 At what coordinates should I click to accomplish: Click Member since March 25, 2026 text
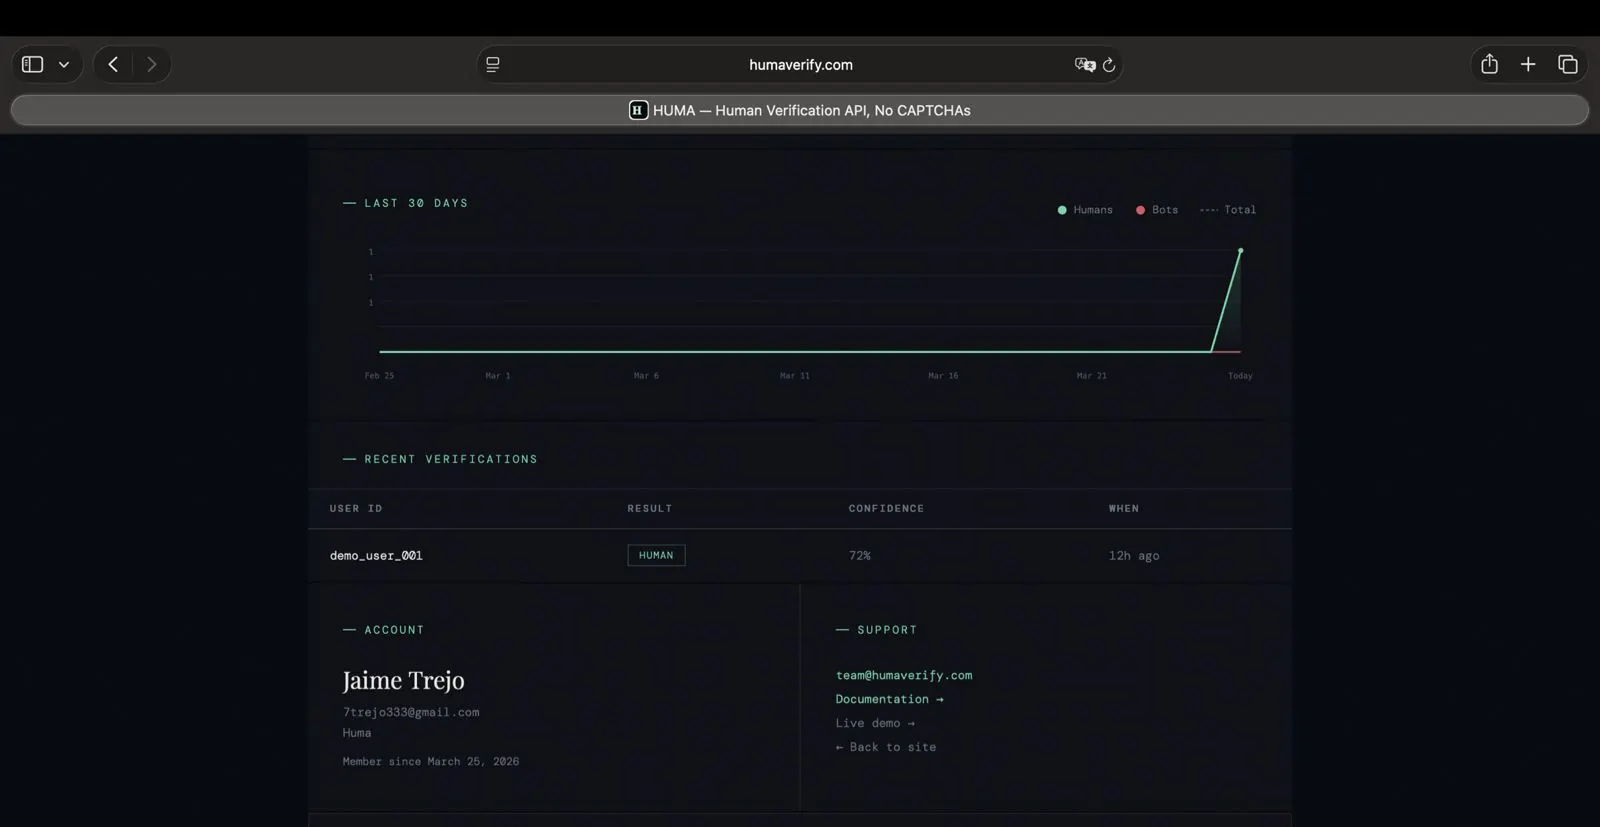point(431,762)
